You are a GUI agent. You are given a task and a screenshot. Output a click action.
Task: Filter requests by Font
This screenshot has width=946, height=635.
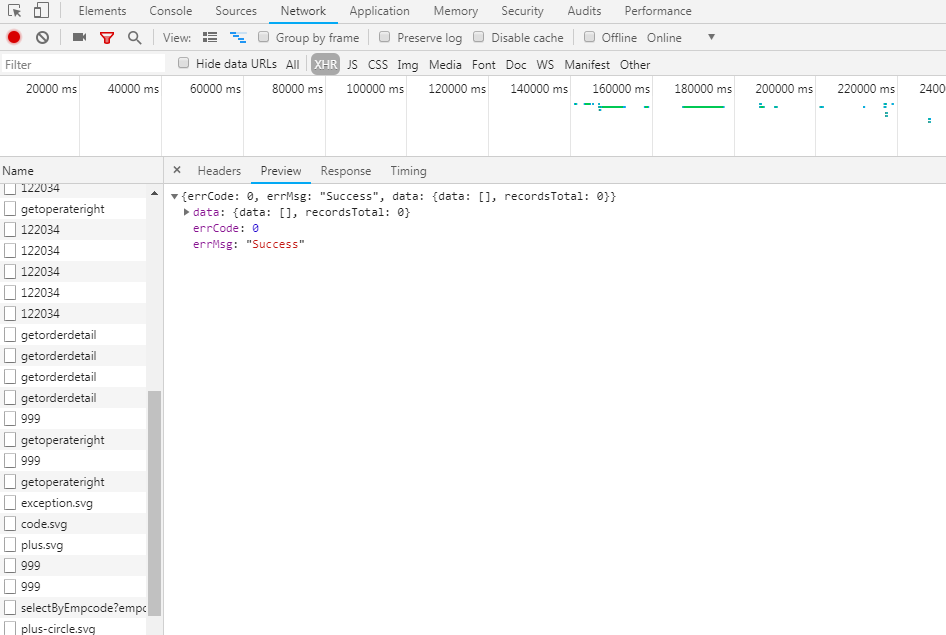[484, 65]
